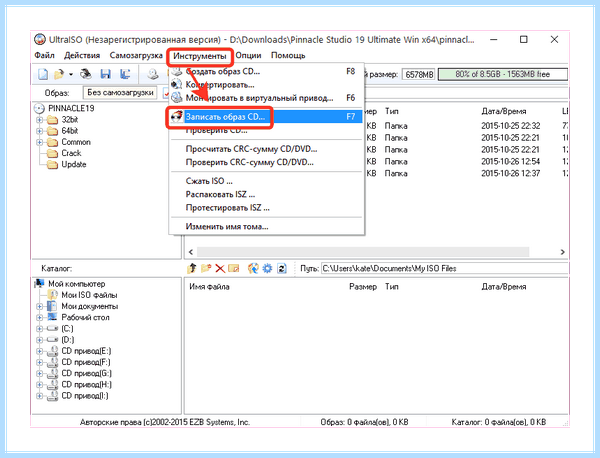Click the refresh icon in catalog toolbar
600x458 pixels.
(282, 269)
